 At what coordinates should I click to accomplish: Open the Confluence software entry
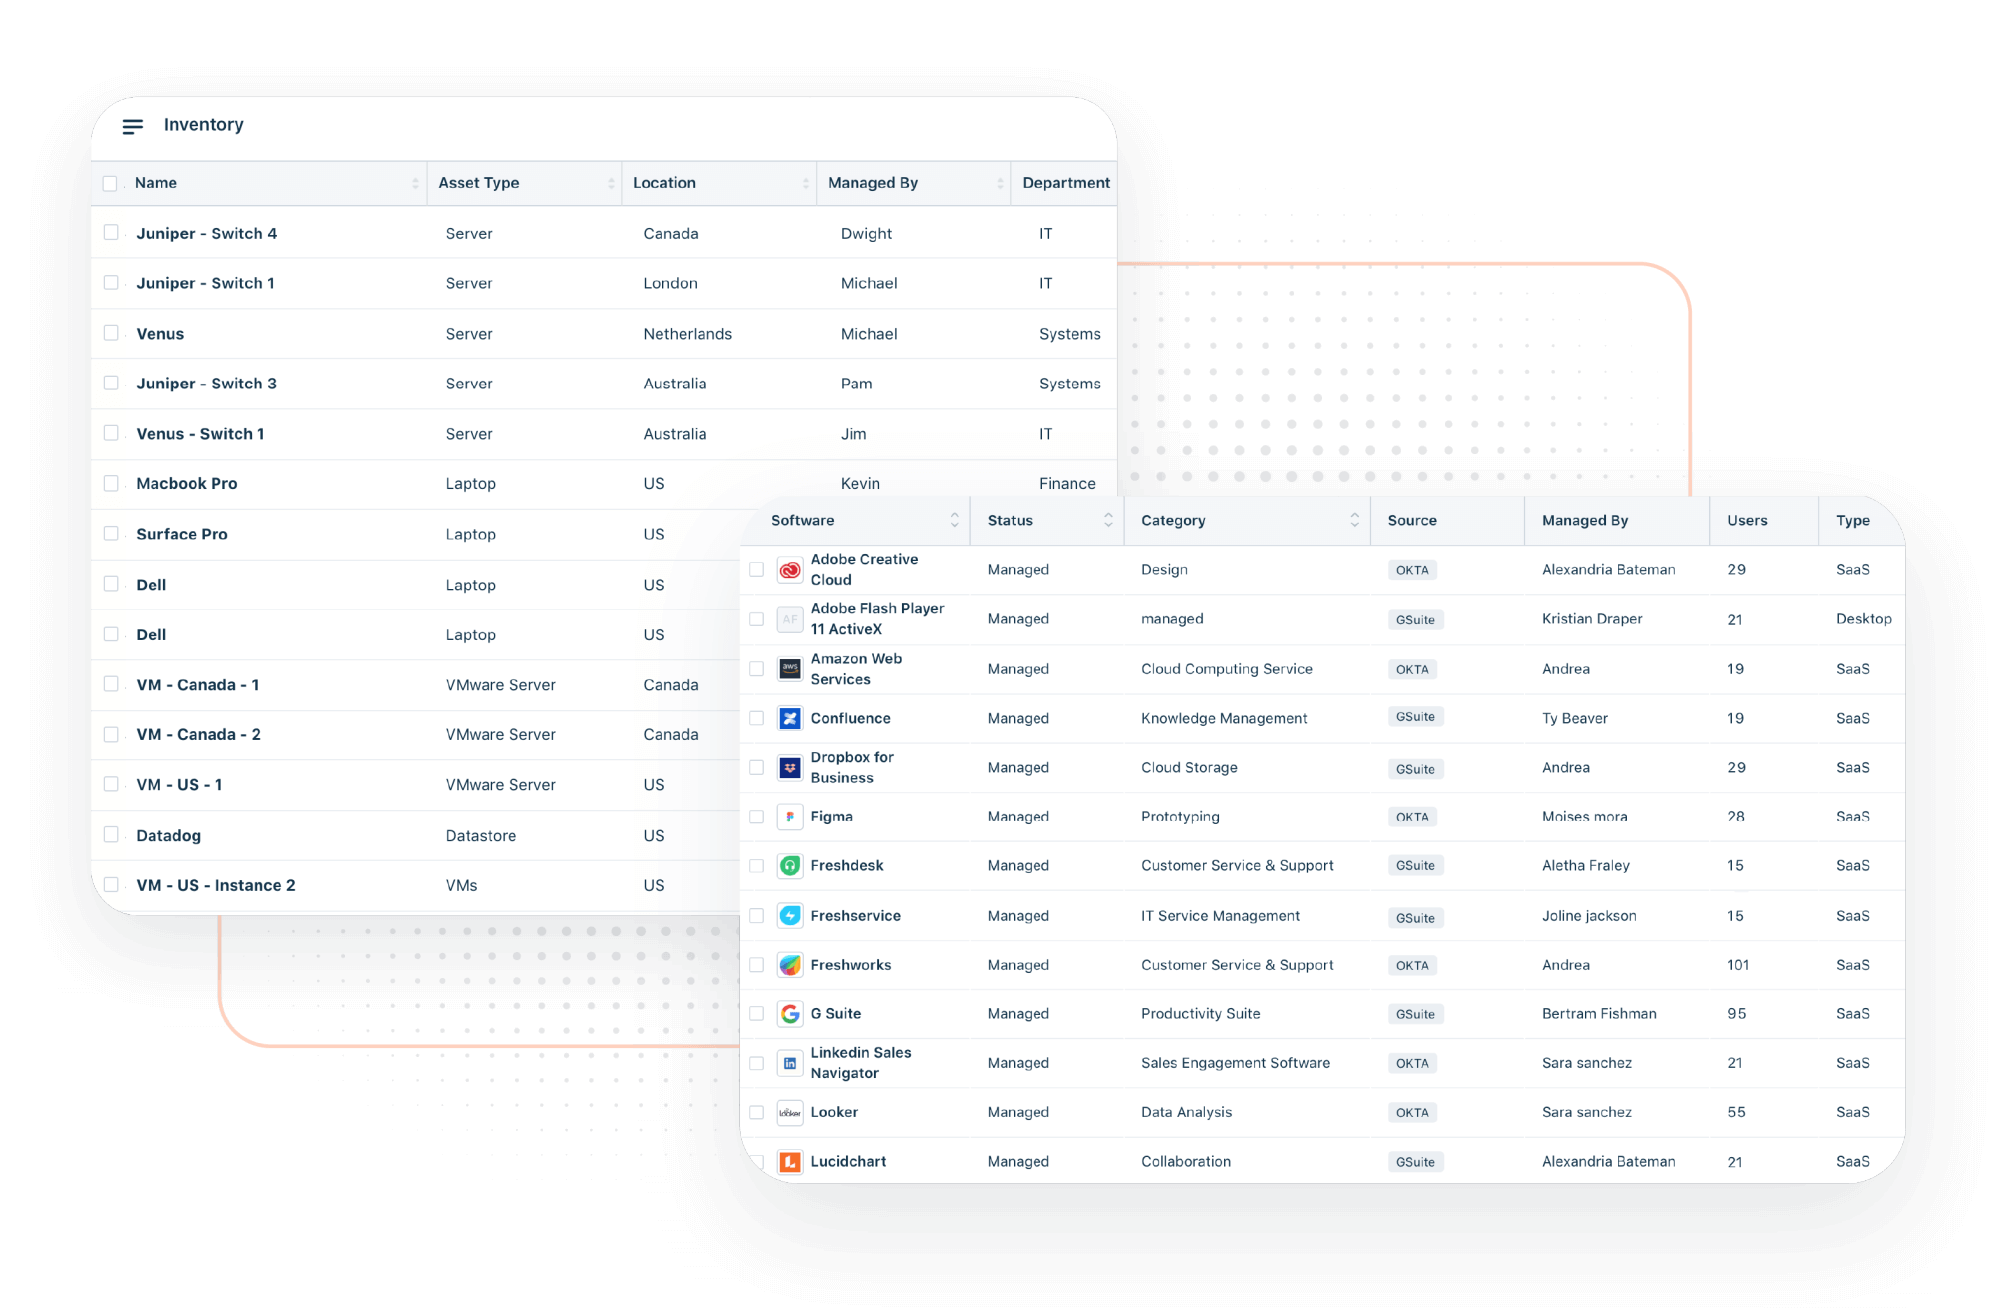pos(850,718)
